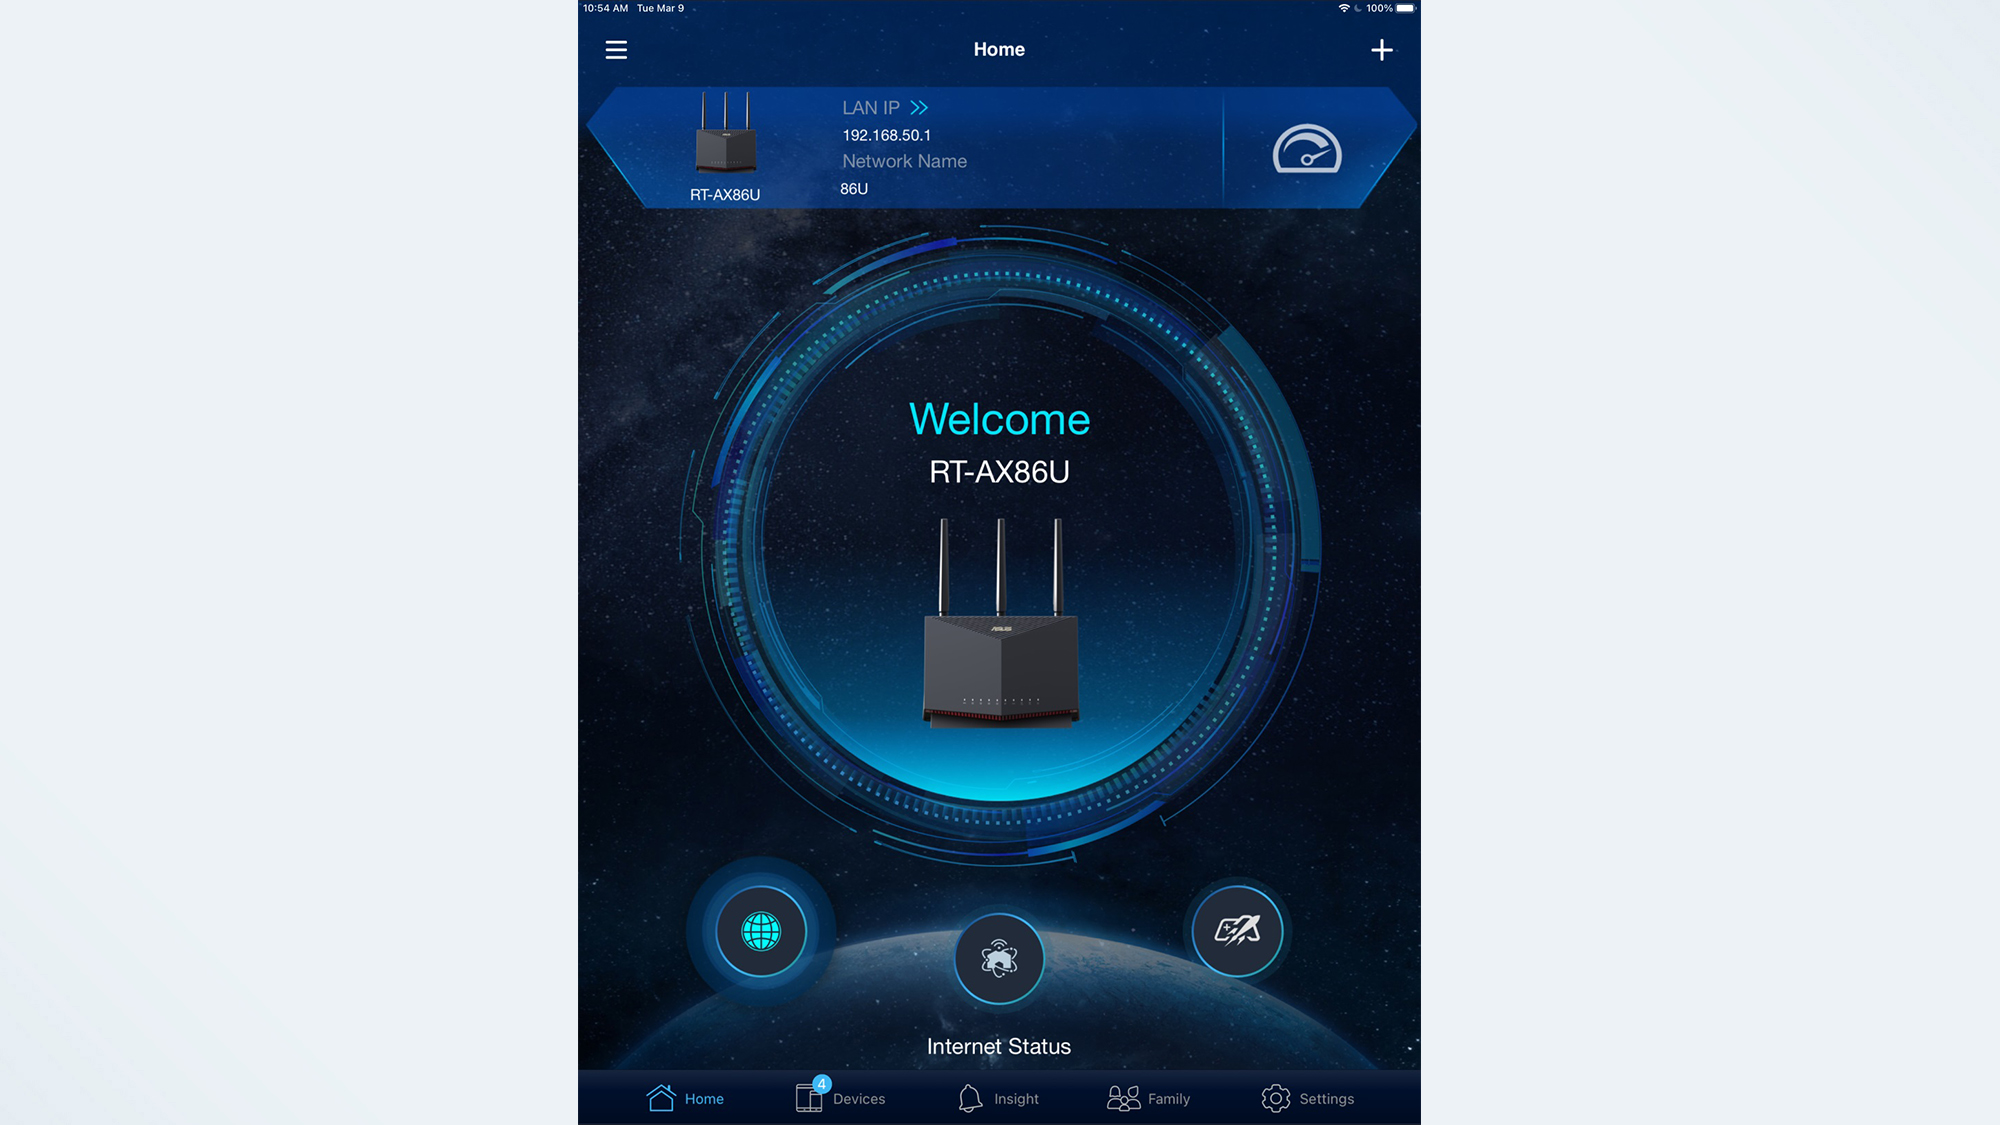Select the AiMesh network icon
The width and height of the screenshot is (2000, 1125).
[997, 959]
